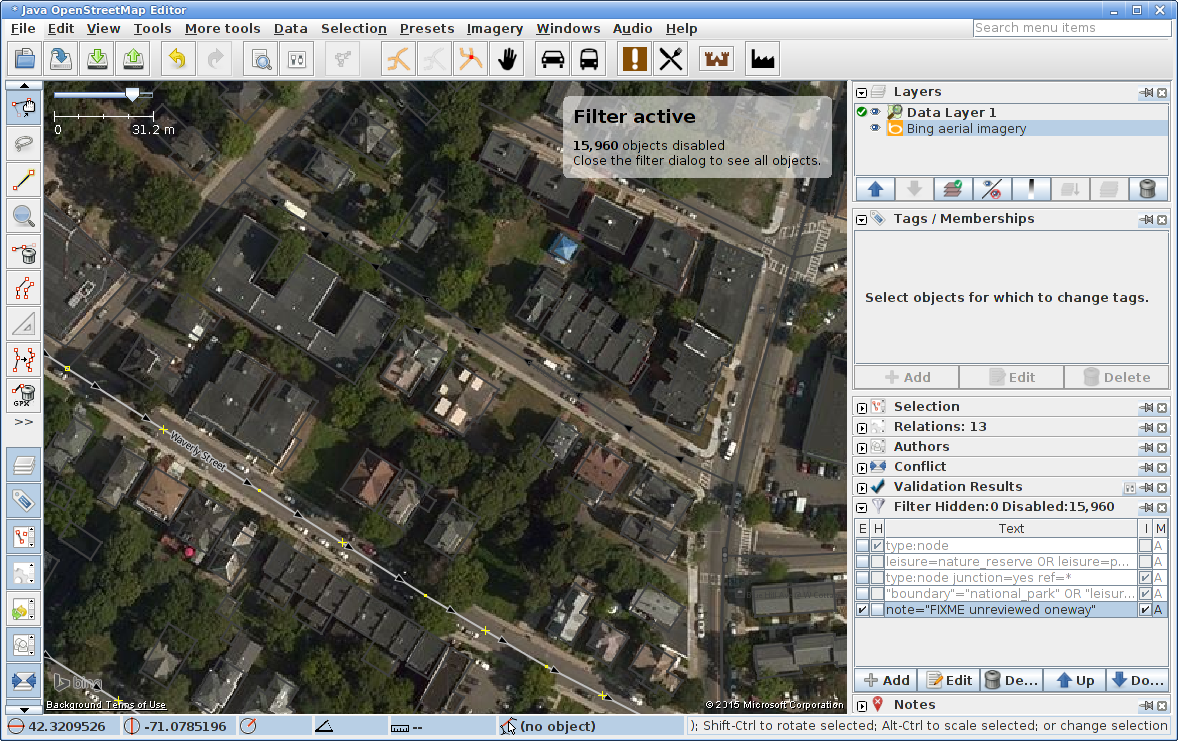
Task: Click the filter Add button
Action: tap(887, 680)
